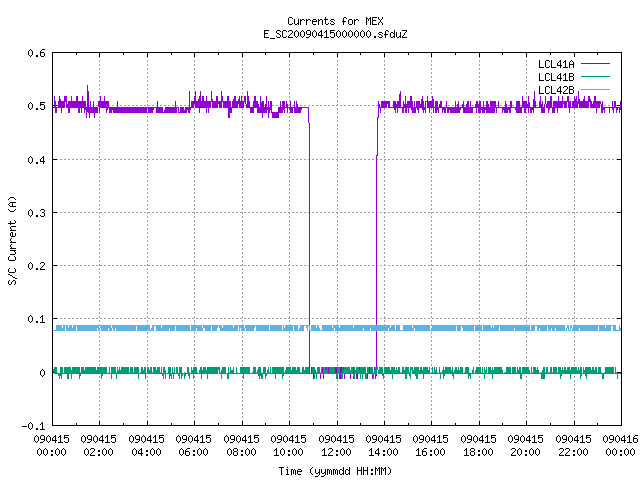Click the file name E_SC20090415000000.sfduZ
This screenshot has height=480, width=640.
[x=335, y=34]
